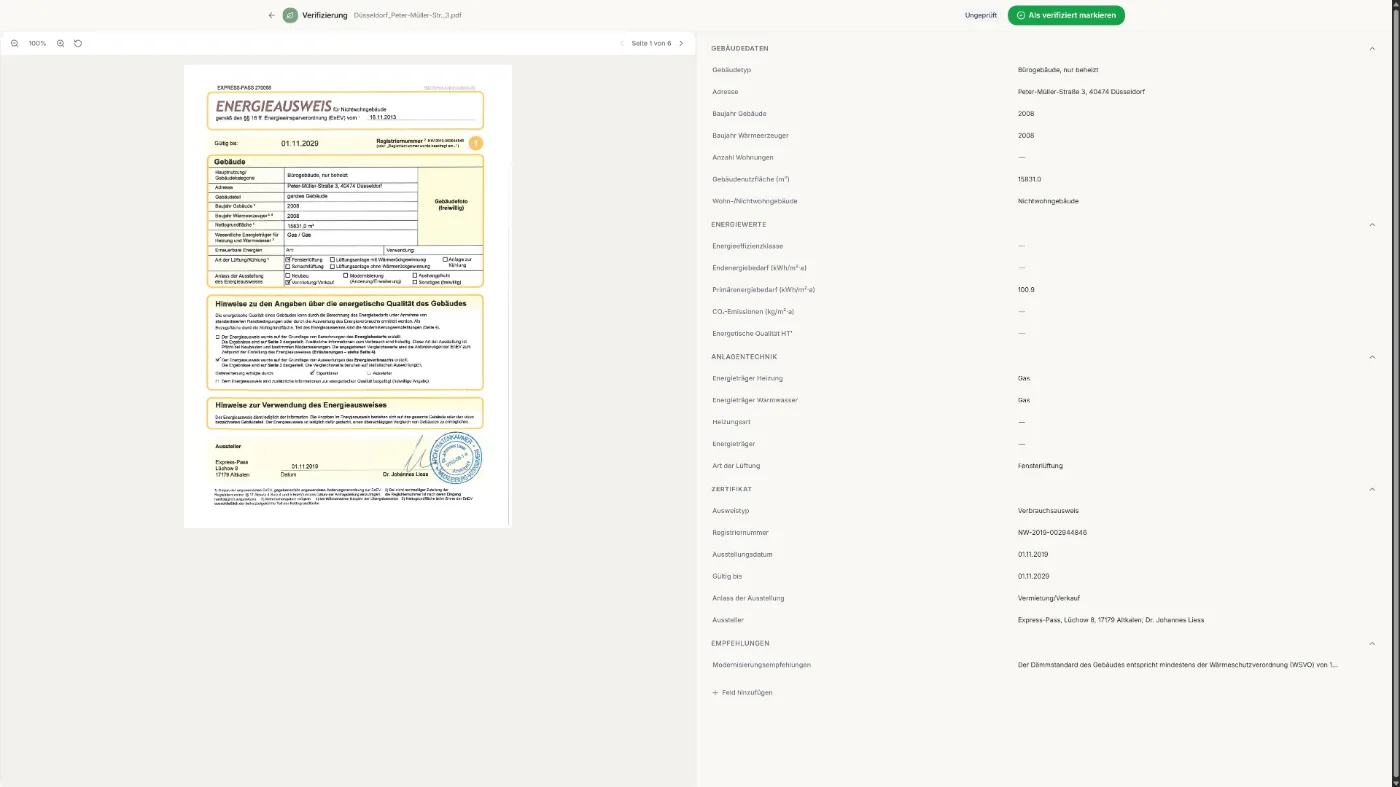Edit the 'Gültig bis' value 01.11.2029
Viewport: 1400px width, 787px height.
point(1032,576)
